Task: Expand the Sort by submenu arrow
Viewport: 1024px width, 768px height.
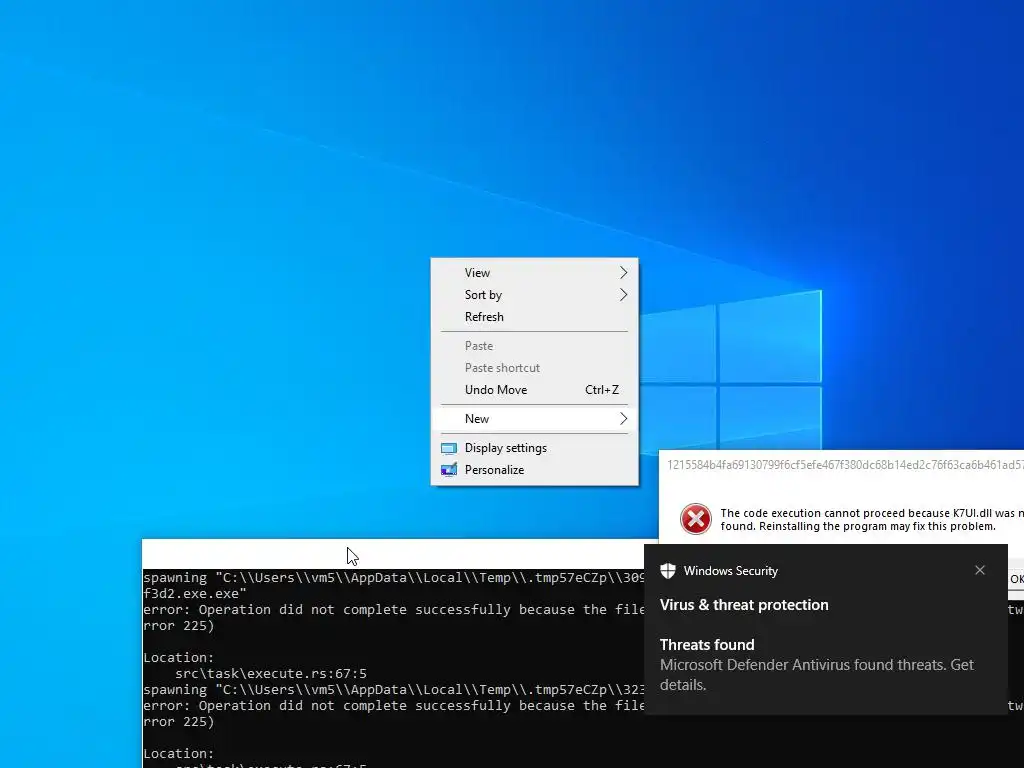Action: [623, 295]
